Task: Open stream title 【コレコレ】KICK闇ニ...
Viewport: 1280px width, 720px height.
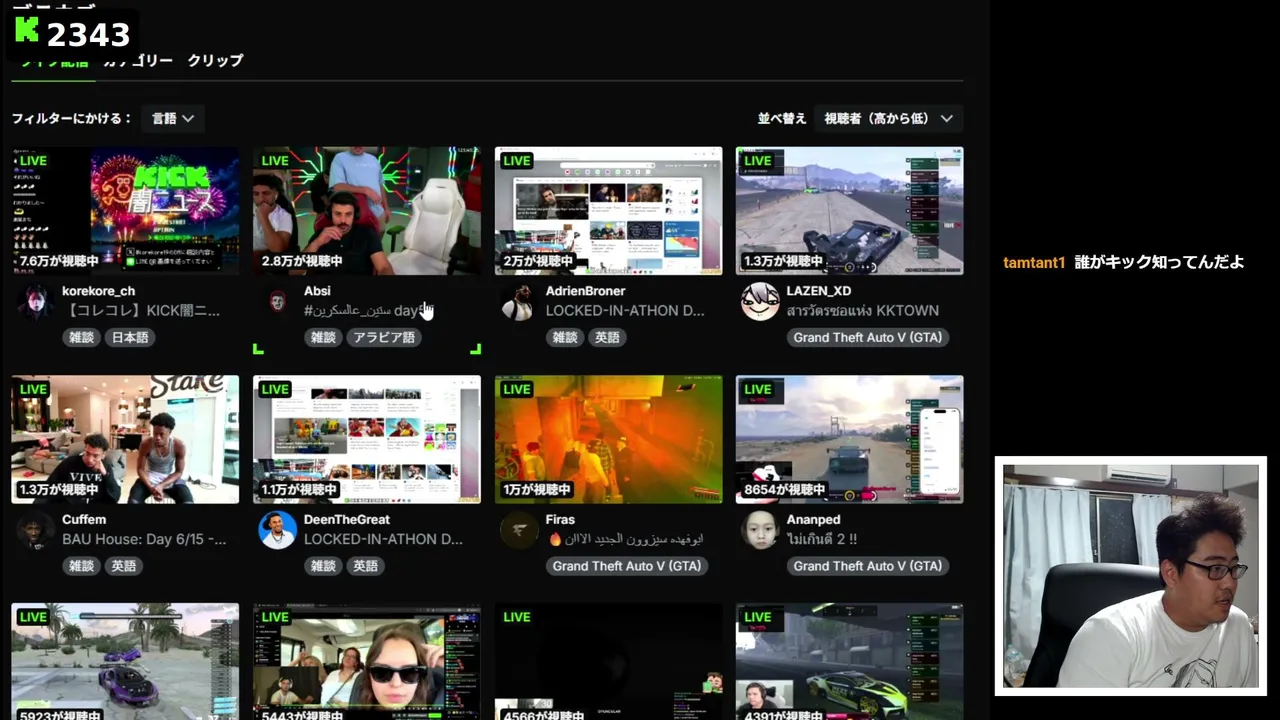Action: [141, 311]
